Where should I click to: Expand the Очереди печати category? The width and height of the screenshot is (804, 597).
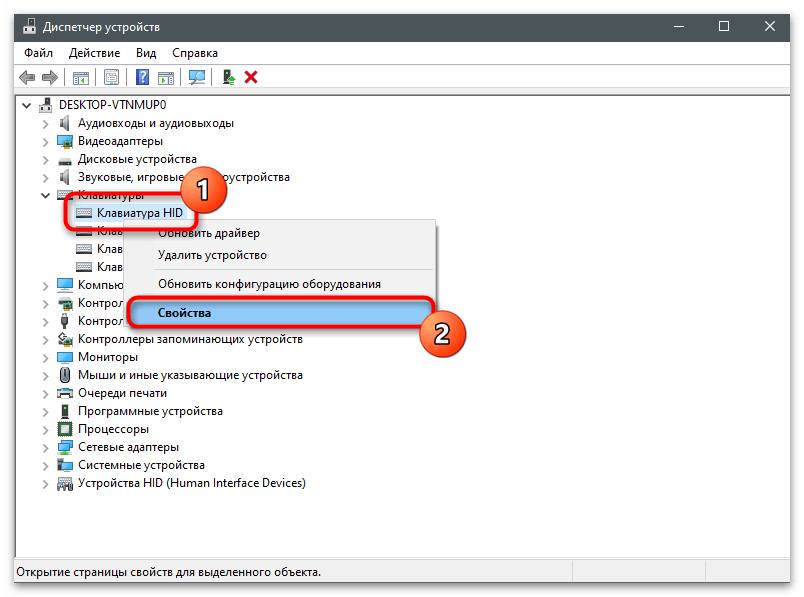[46, 394]
